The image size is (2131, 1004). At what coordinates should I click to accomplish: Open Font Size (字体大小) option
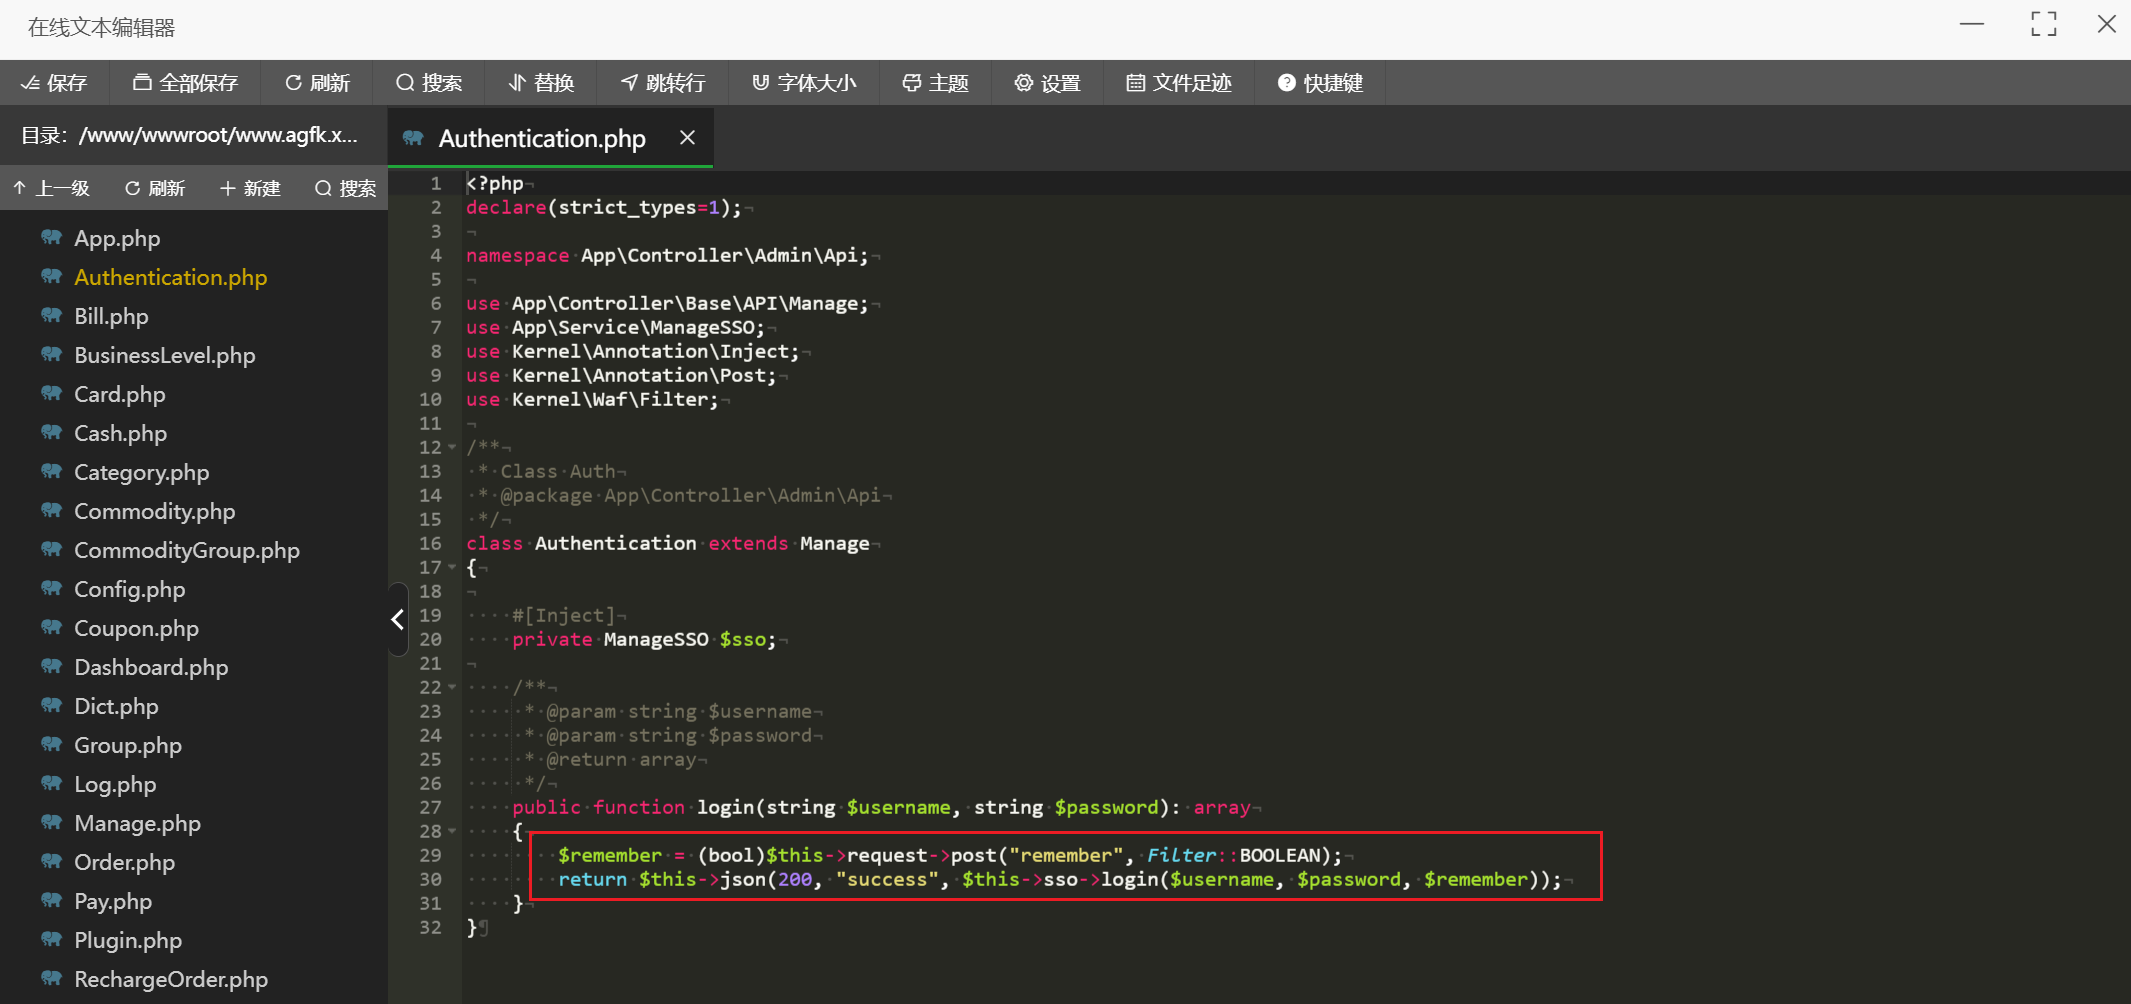pyautogui.click(x=804, y=83)
